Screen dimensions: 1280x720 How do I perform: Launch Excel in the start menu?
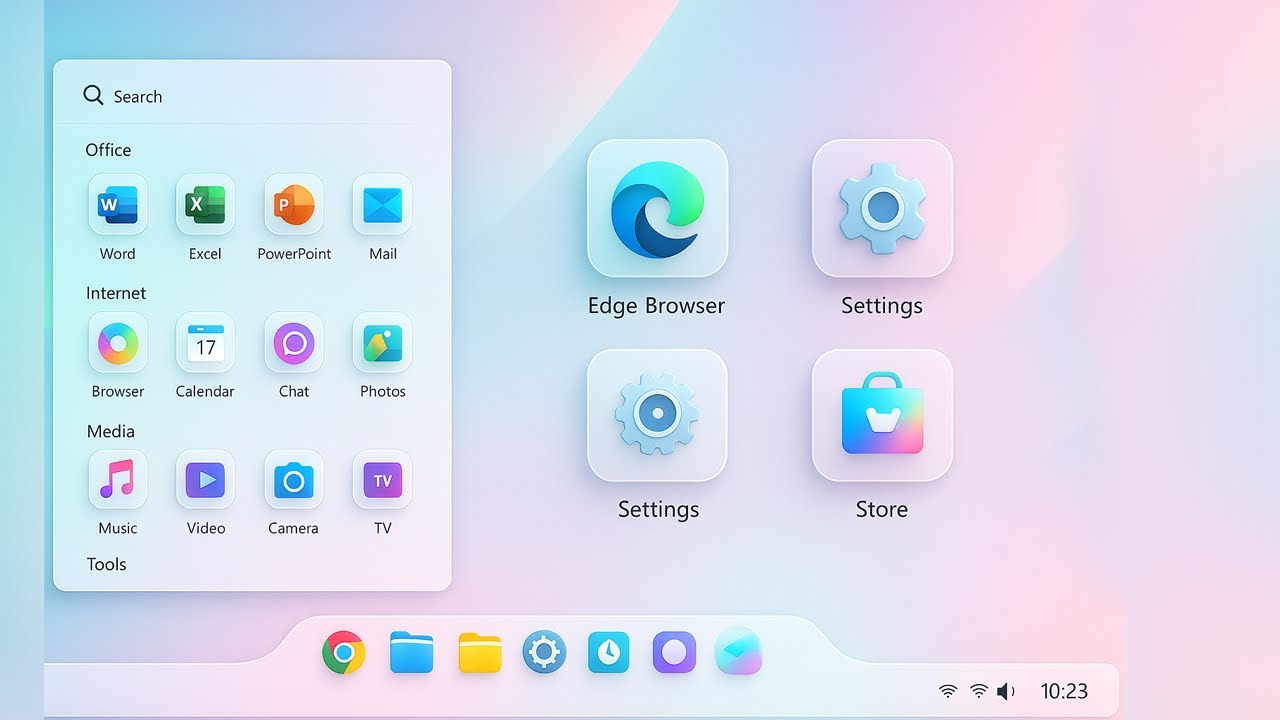(205, 205)
